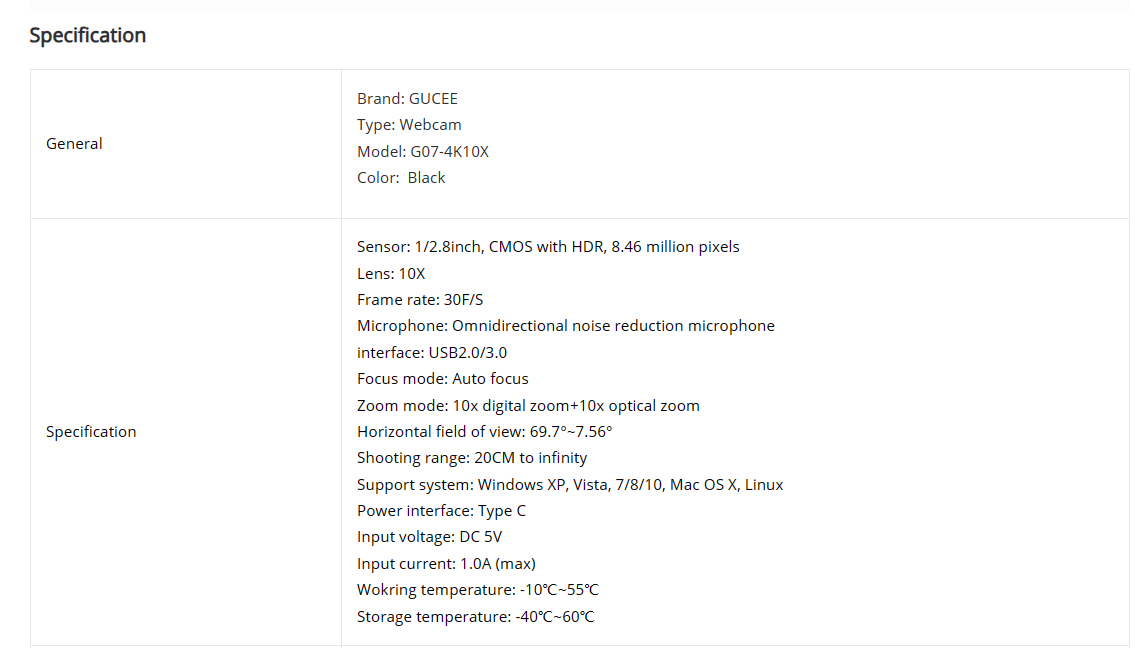Click the Storage temperature line
Viewport: 1135px width, 648px height.
point(476,617)
